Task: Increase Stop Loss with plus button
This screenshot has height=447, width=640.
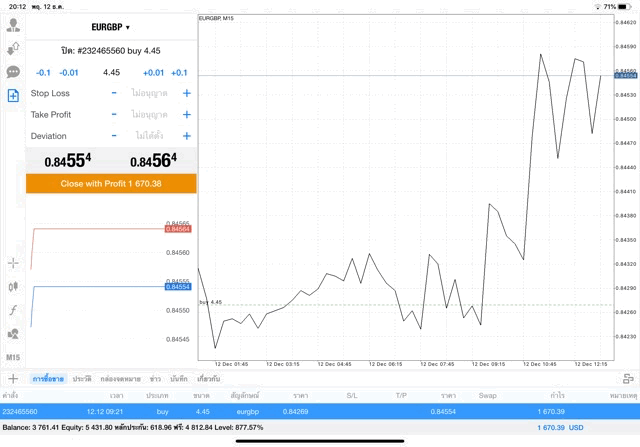Action: tap(187, 94)
